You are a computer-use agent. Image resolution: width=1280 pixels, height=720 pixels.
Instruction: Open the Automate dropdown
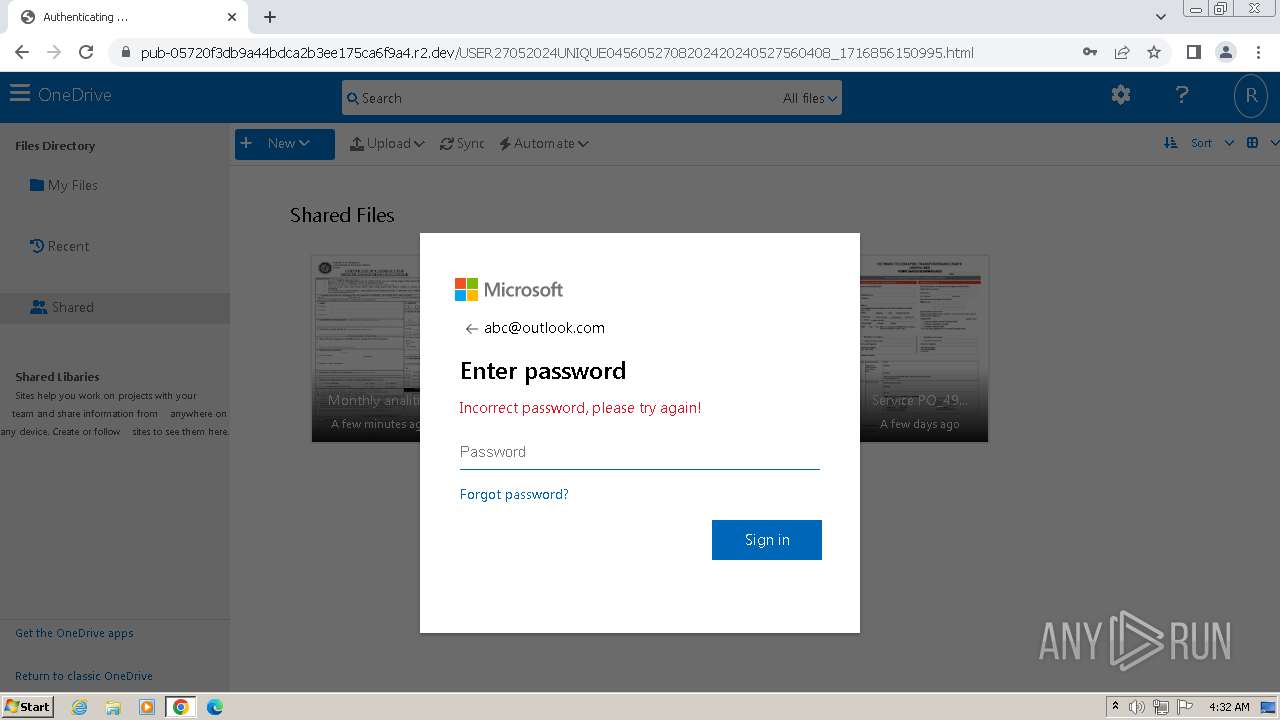click(544, 143)
